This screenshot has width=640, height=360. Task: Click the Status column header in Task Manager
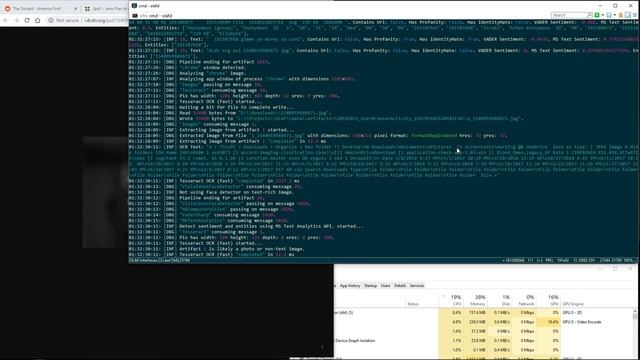[413, 304]
